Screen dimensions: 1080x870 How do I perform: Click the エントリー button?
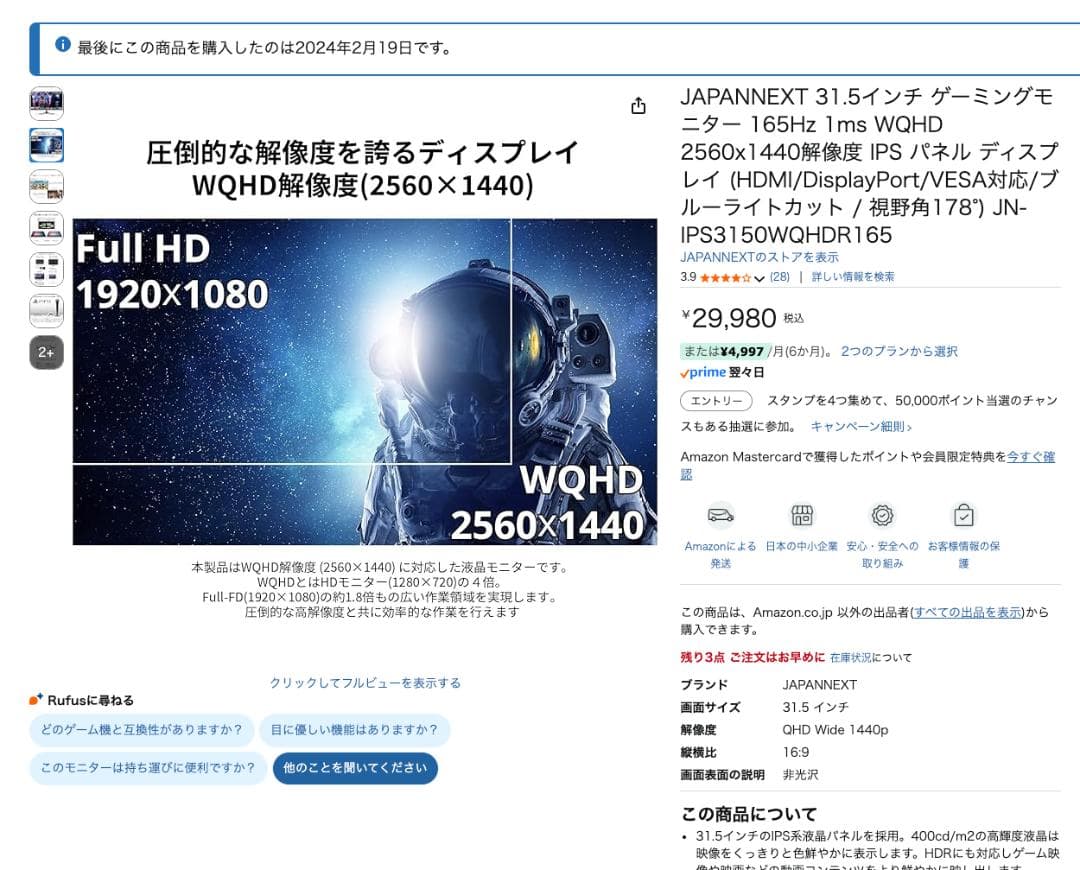click(x=716, y=399)
